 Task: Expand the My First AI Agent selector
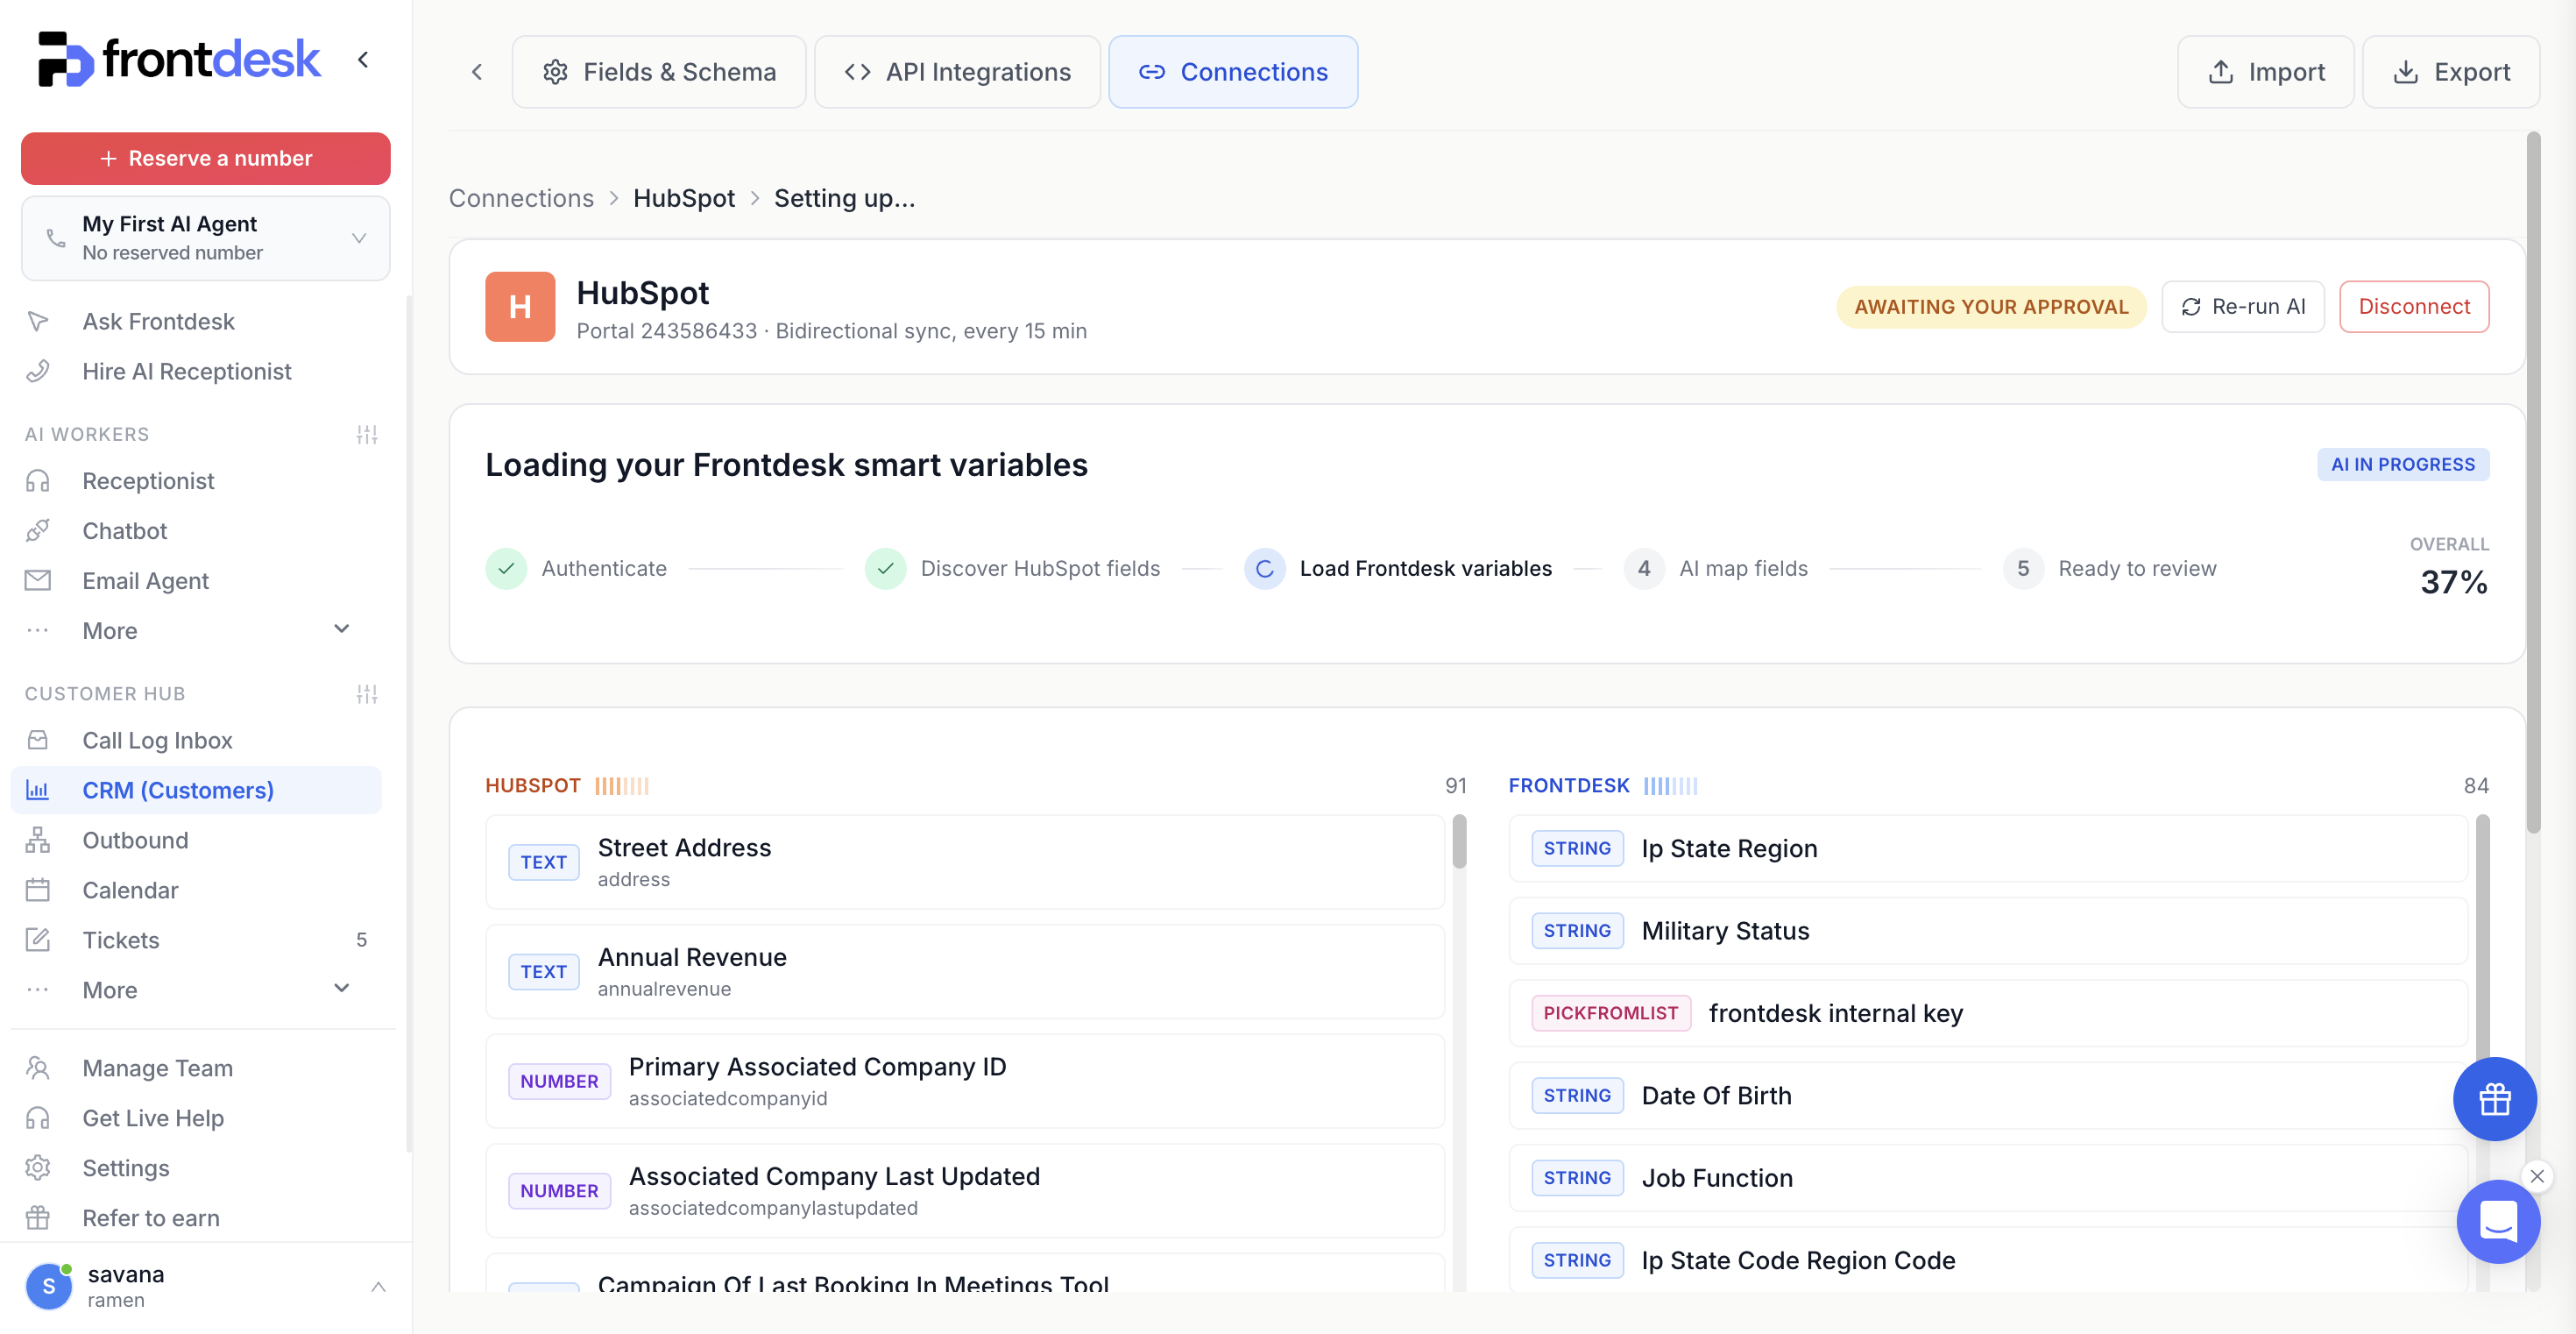point(205,238)
